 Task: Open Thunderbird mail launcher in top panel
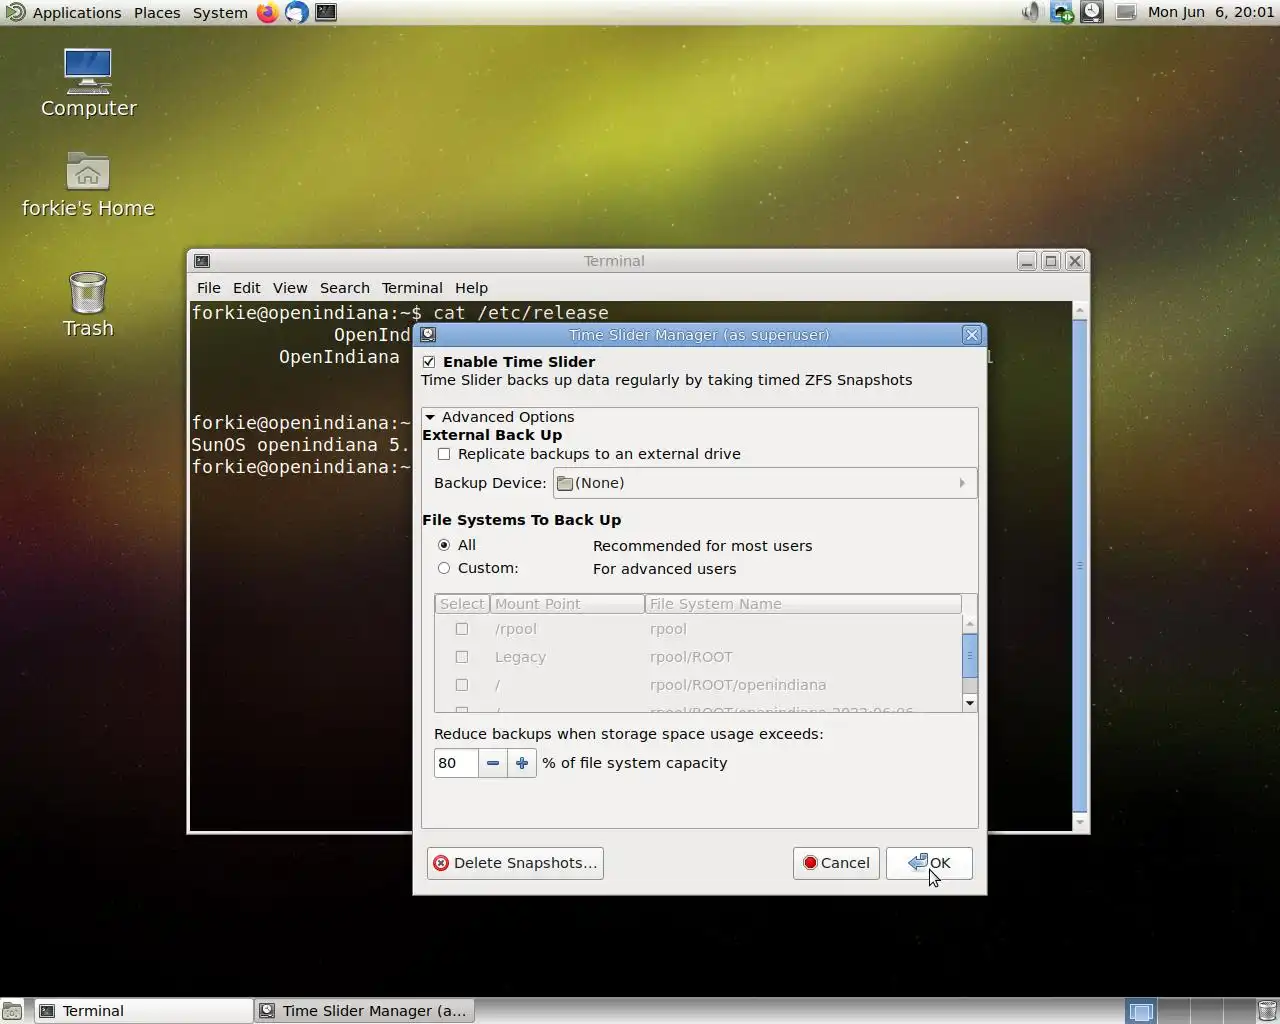(297, 12)
